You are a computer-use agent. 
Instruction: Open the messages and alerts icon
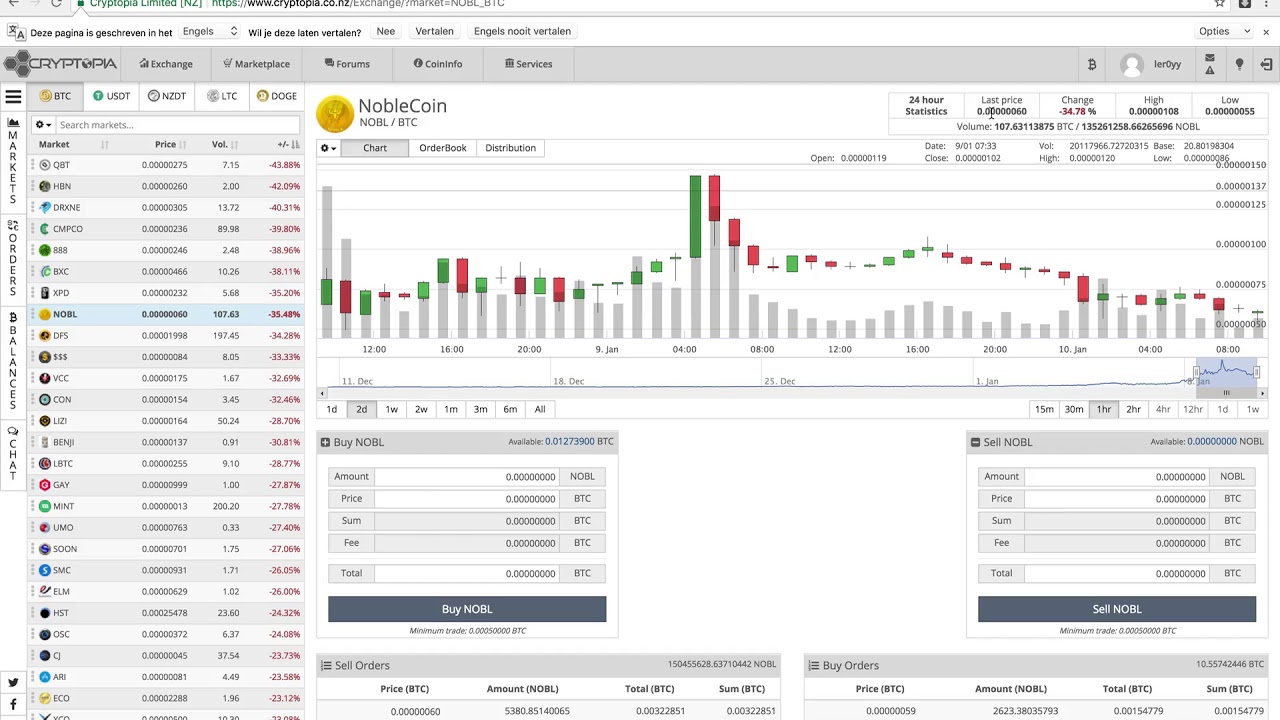click(1209, 64)
